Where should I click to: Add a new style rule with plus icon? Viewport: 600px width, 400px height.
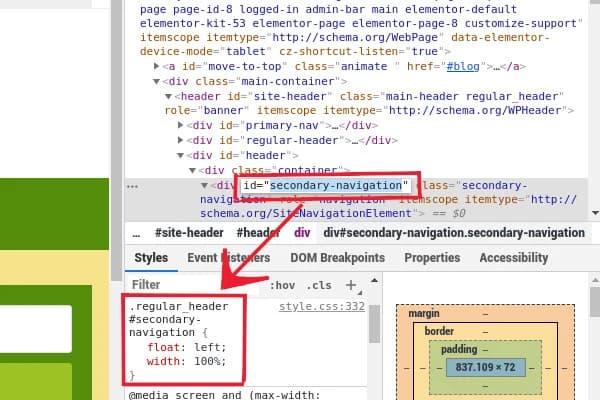pos(351,285)
